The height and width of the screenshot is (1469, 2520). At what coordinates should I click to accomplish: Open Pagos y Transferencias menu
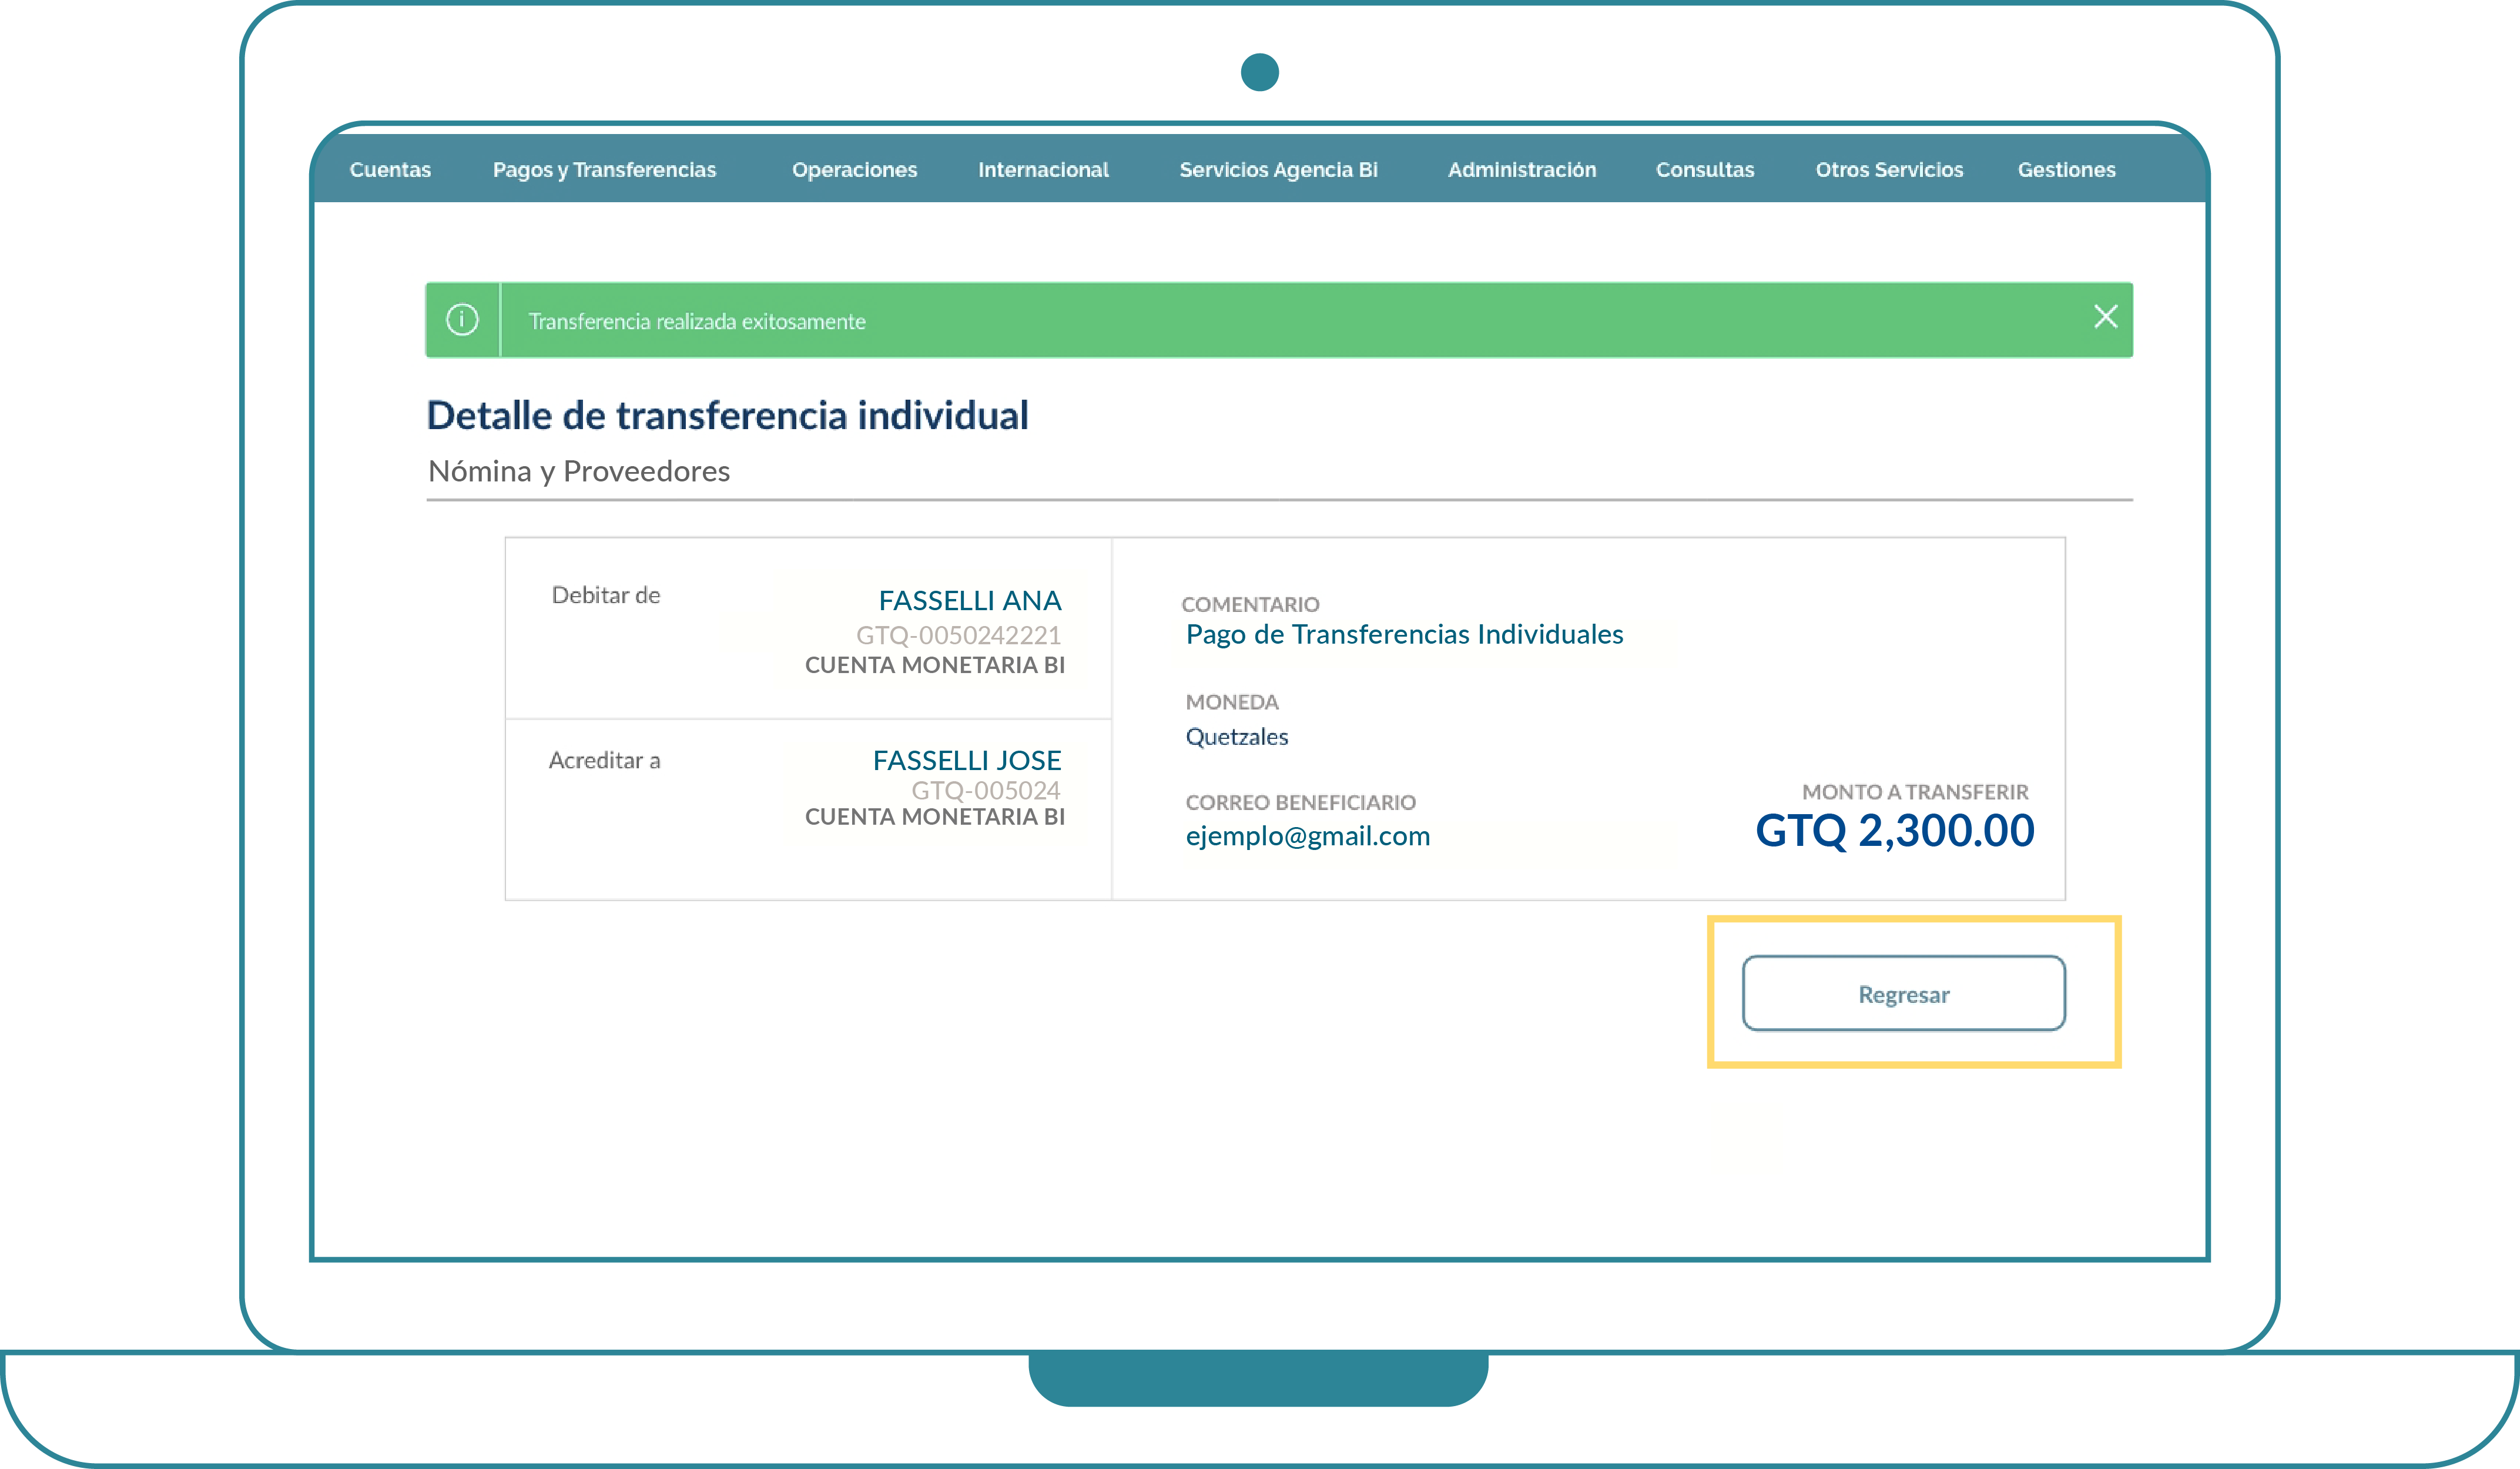click(x=604, y=170)
